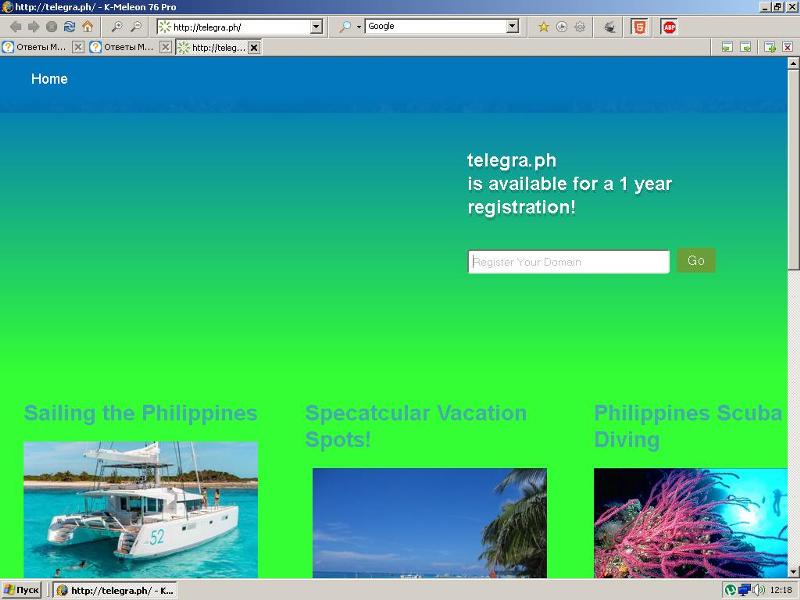Click the privacy broom icon
The image size is (800, 600).
pos(610,27)
